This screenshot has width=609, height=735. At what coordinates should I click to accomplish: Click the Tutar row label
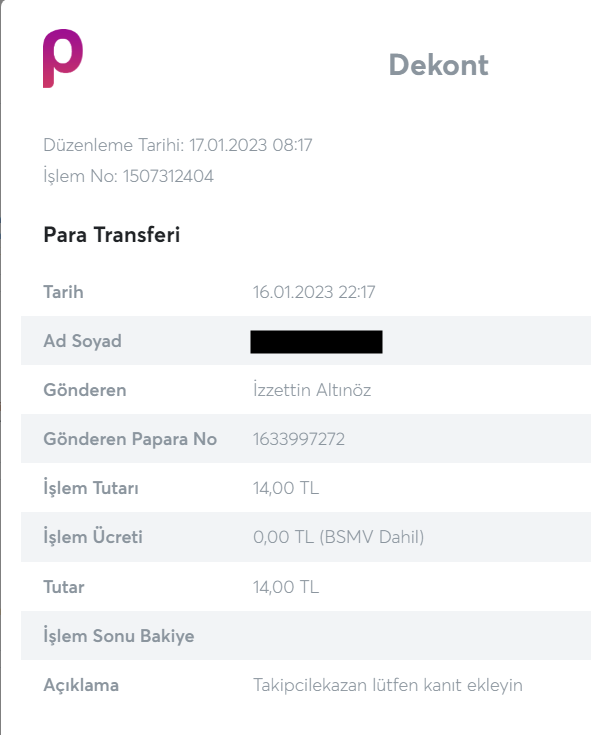click(64, 586)
